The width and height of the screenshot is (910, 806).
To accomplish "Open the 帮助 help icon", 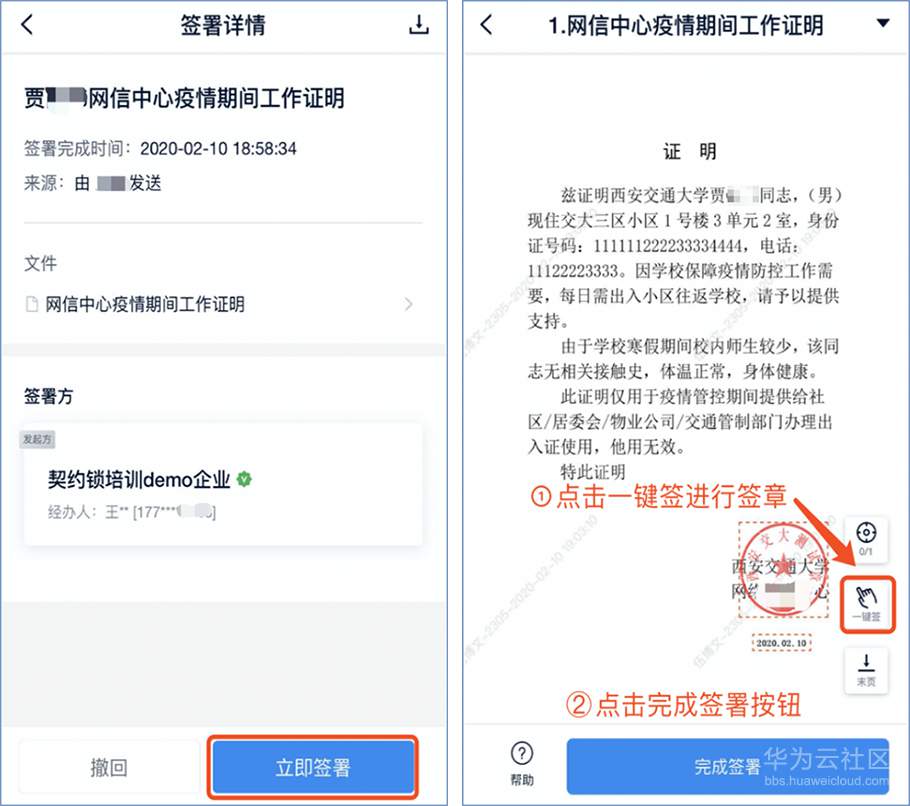I will coord(522,762).
